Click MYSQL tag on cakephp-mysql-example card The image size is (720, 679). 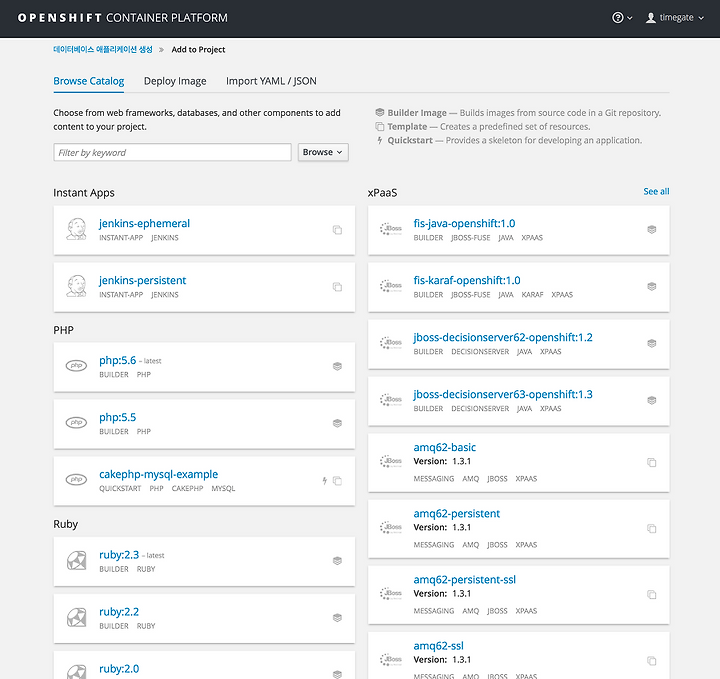coord(223,488)
